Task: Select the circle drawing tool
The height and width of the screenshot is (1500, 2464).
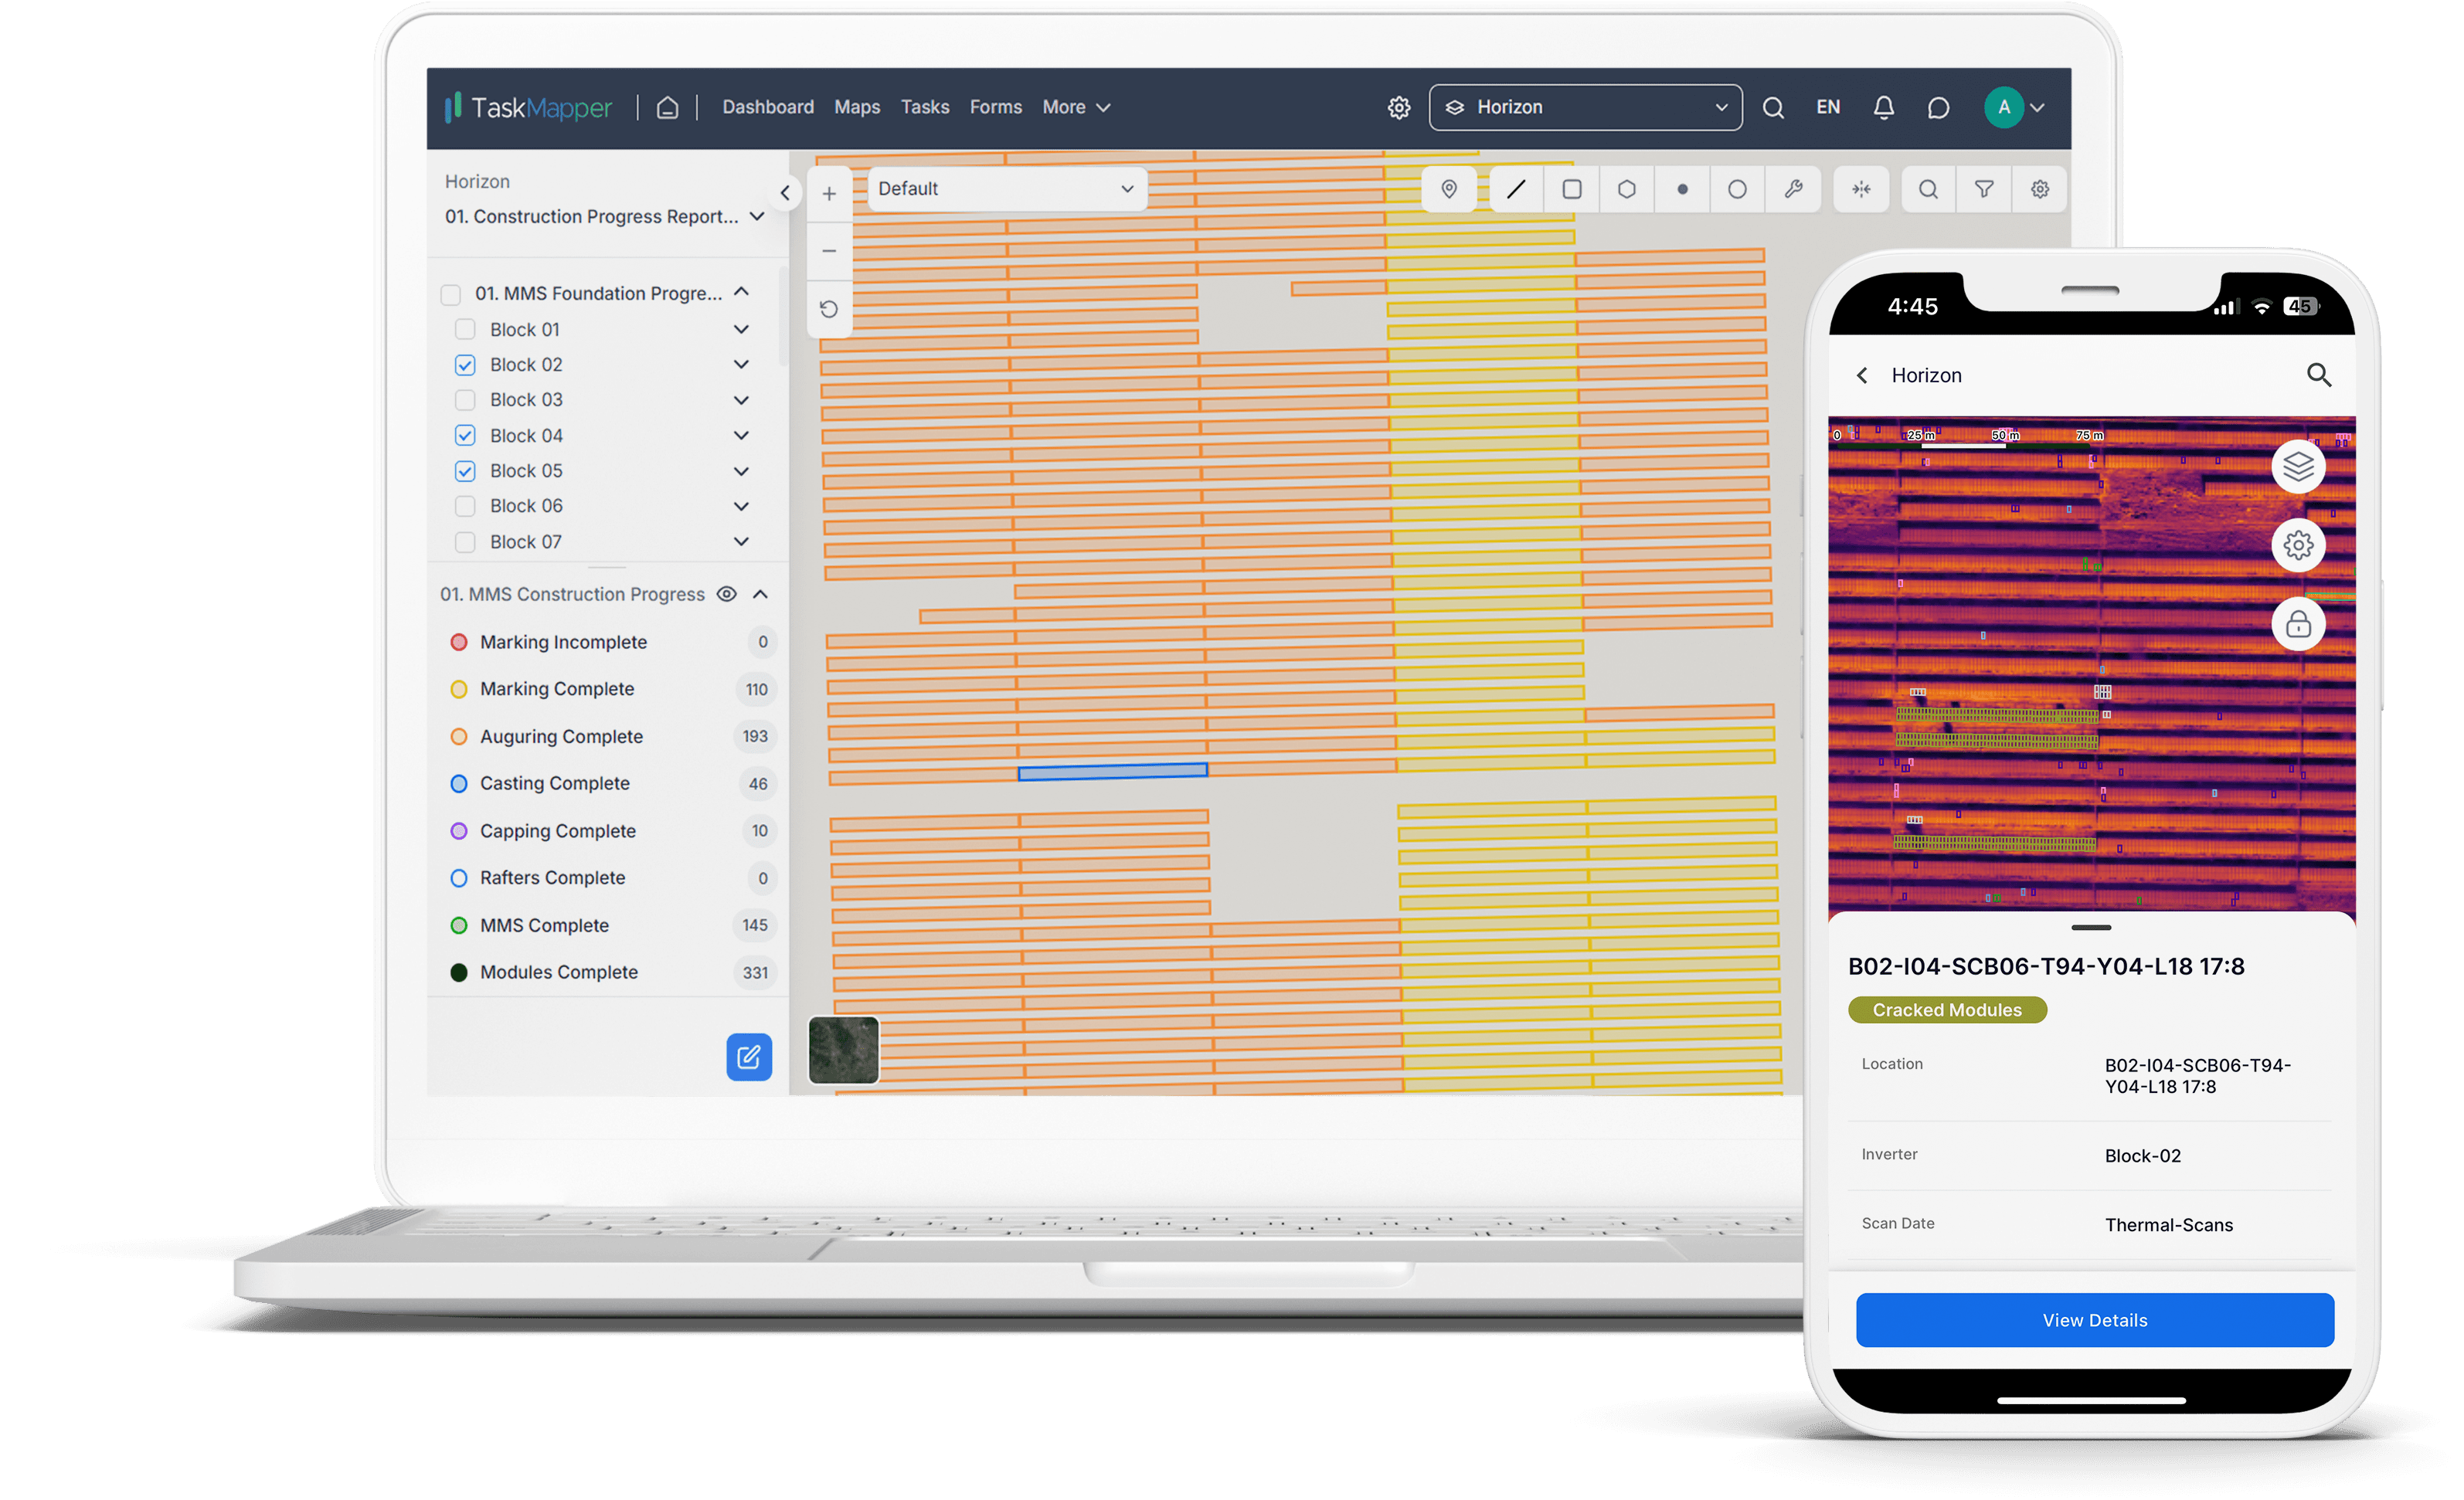Action: [x=1736, y=189]
